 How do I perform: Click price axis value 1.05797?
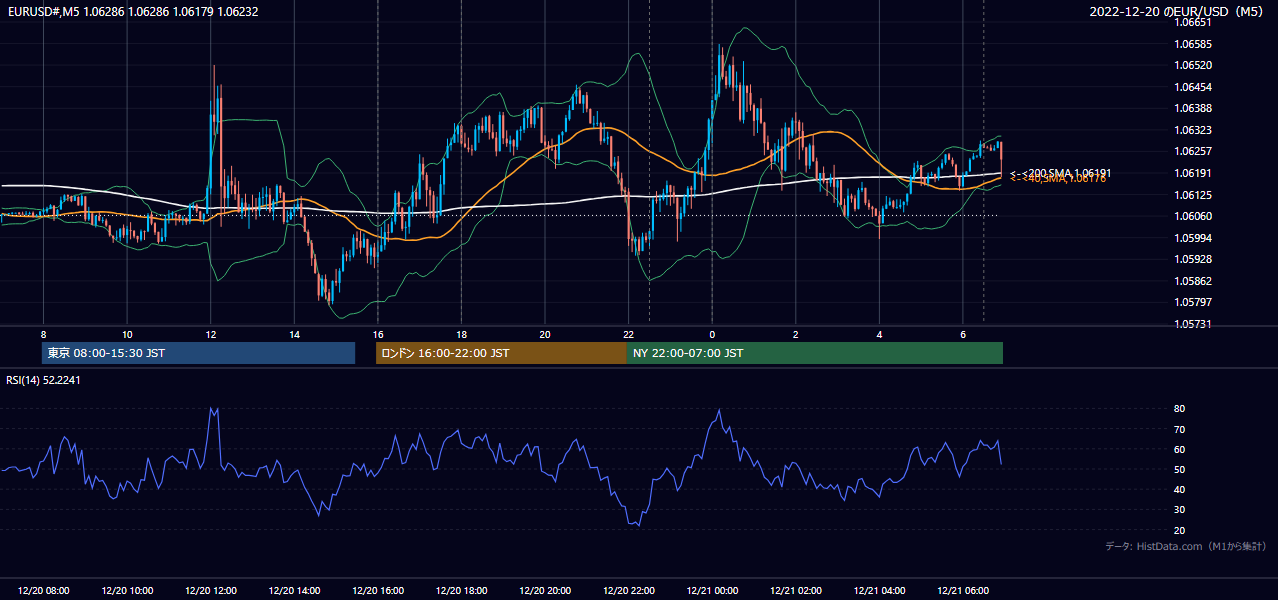1193,302
